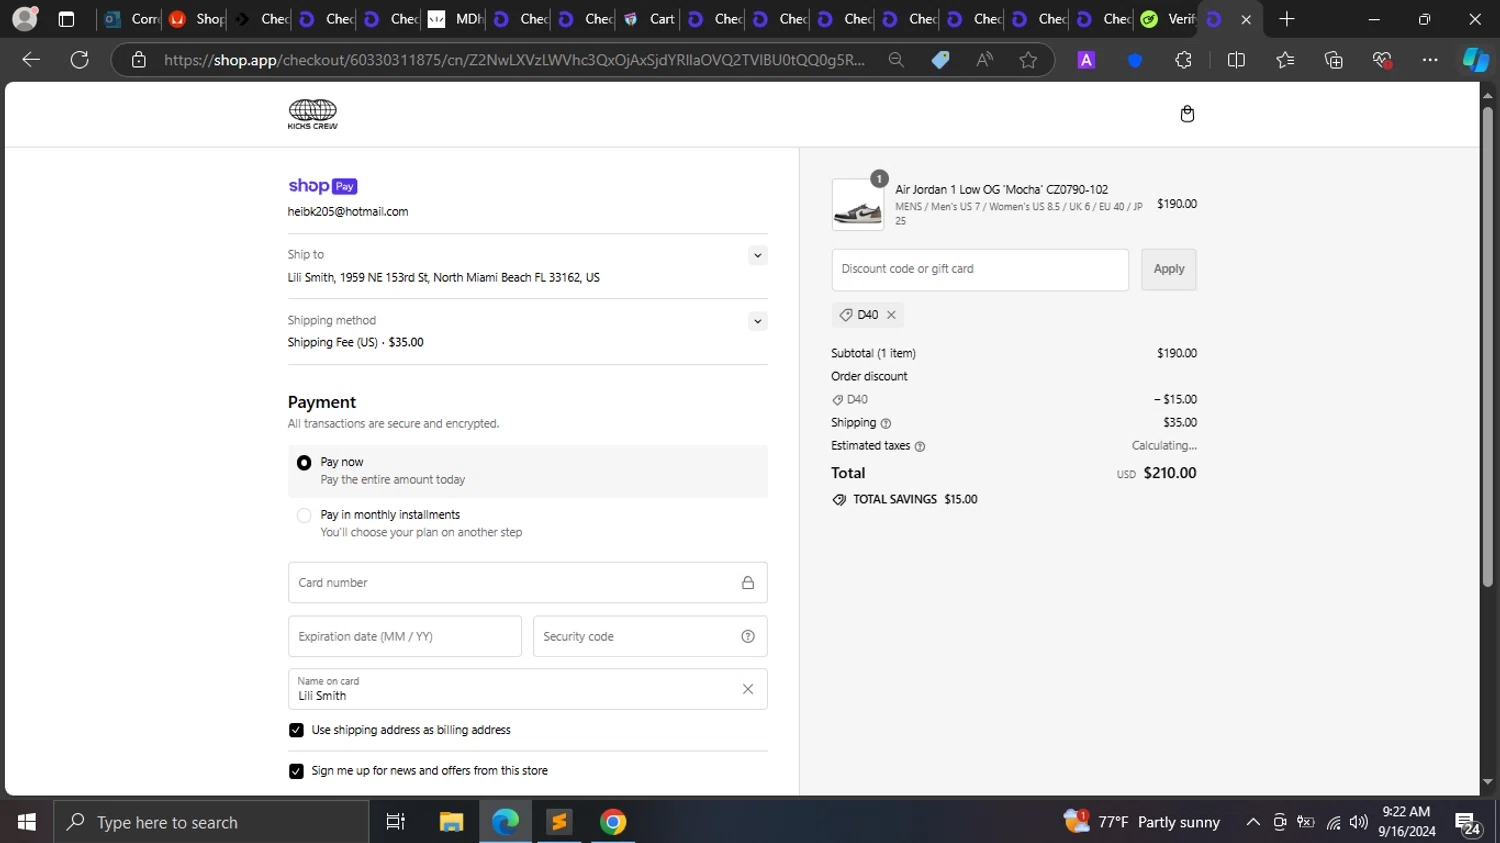Open the Windows Start menu
The width and height of the screenshot is (1500, 843).
pyautogui.click(x=27, y=822)
